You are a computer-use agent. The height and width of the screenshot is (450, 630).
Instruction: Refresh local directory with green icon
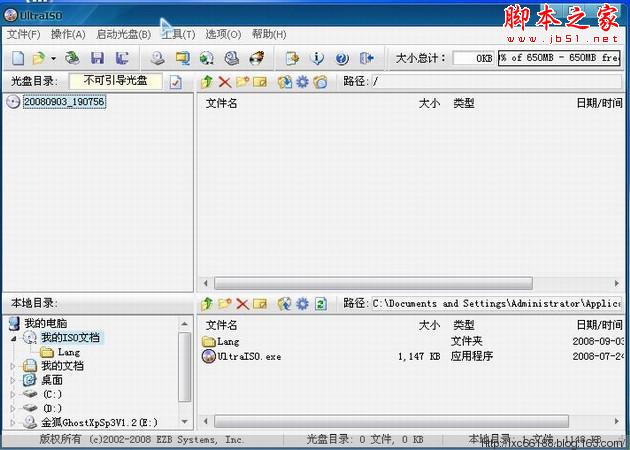320,304
